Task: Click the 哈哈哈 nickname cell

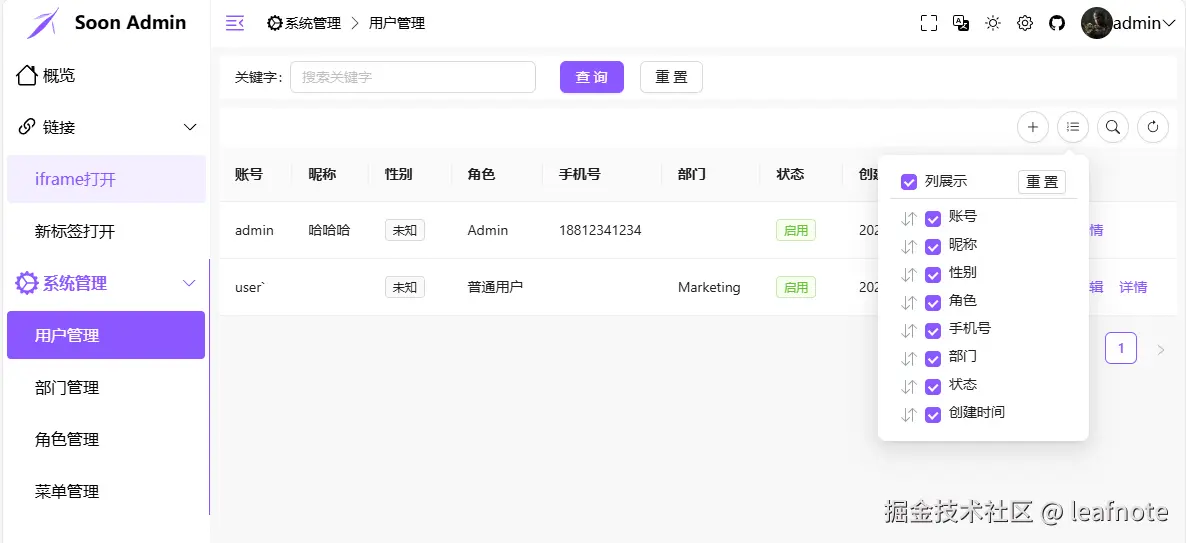Action: click(x=329, y=231)
